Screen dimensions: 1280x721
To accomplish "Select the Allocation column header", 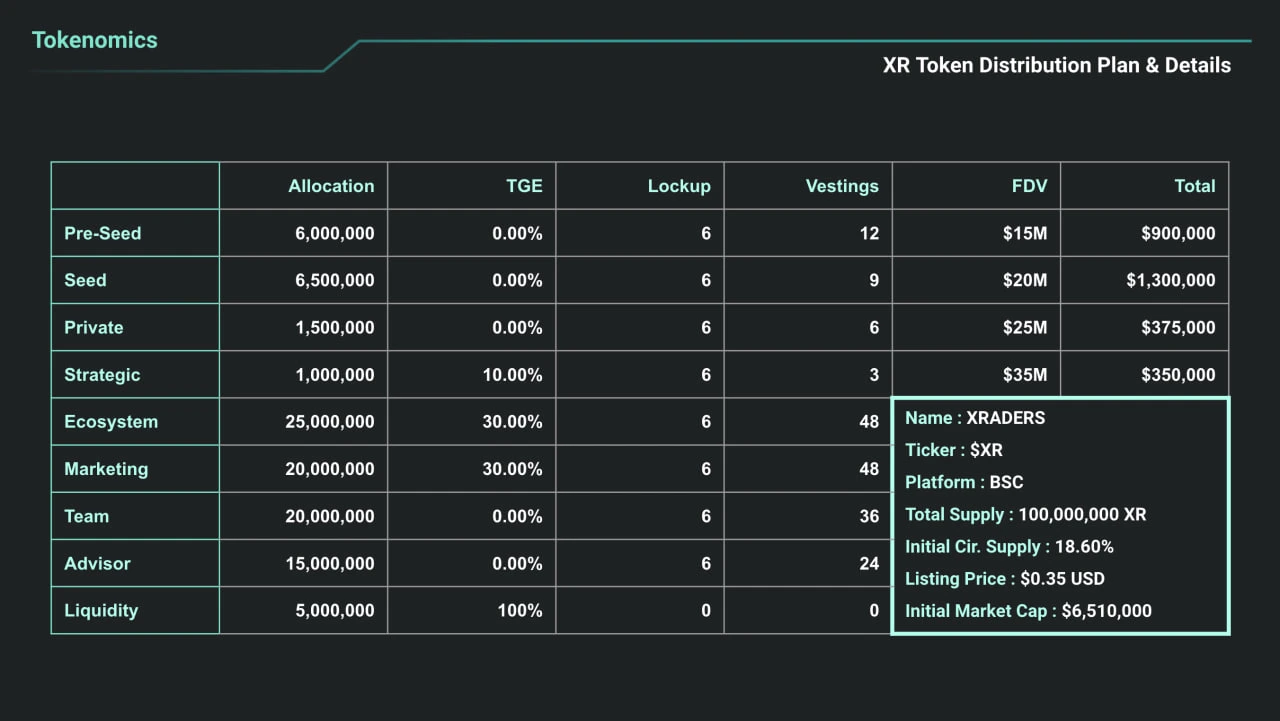I will tap(331, 186).
